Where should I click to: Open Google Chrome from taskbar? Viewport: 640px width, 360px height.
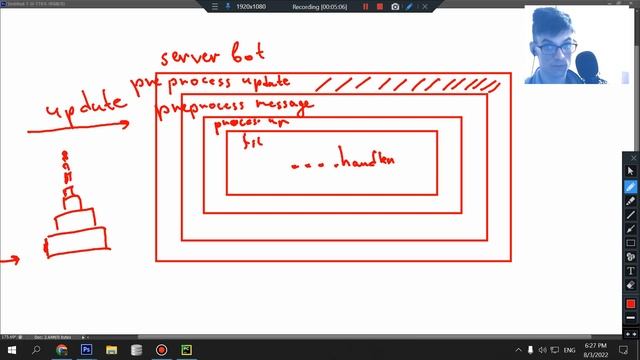click(x=62, y=350)
